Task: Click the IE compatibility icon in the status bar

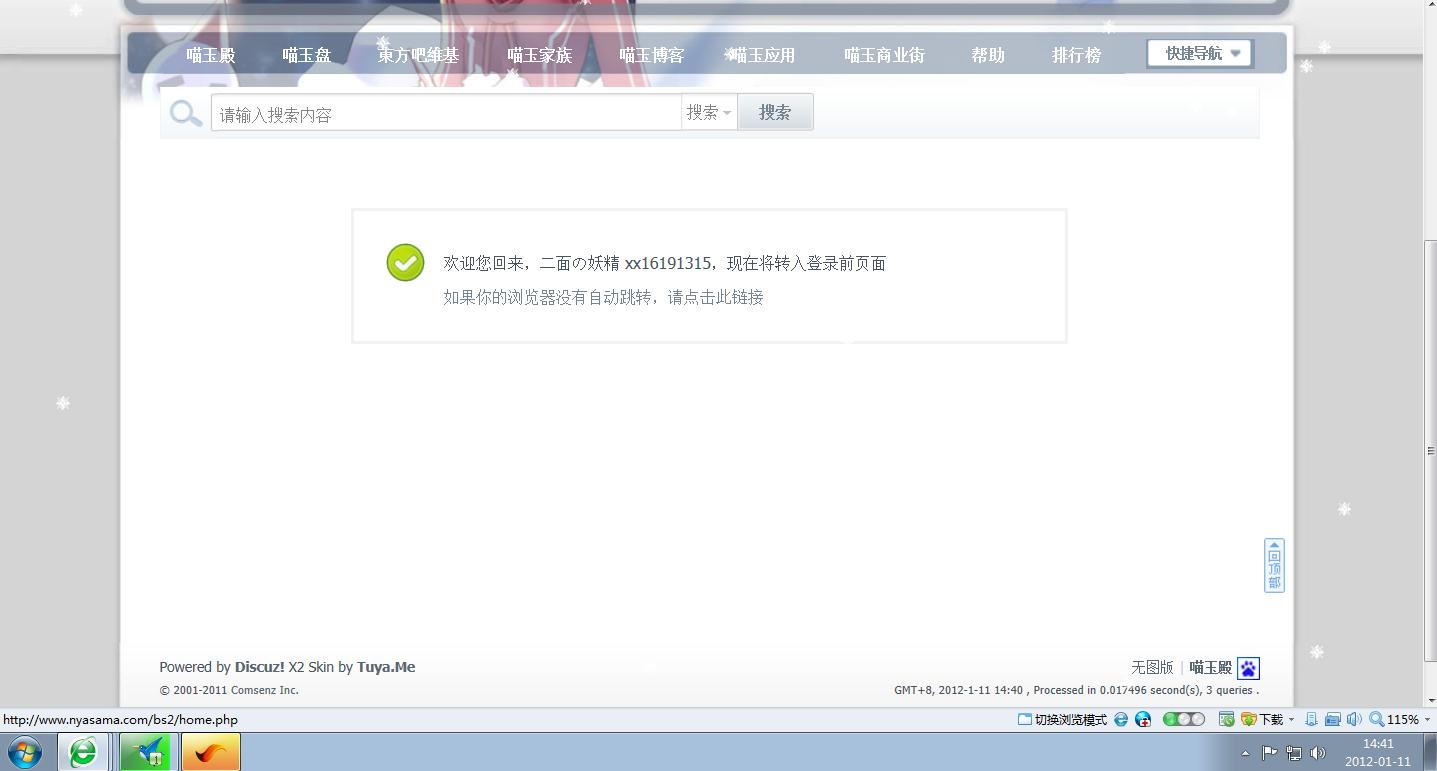Action: 1119,719
